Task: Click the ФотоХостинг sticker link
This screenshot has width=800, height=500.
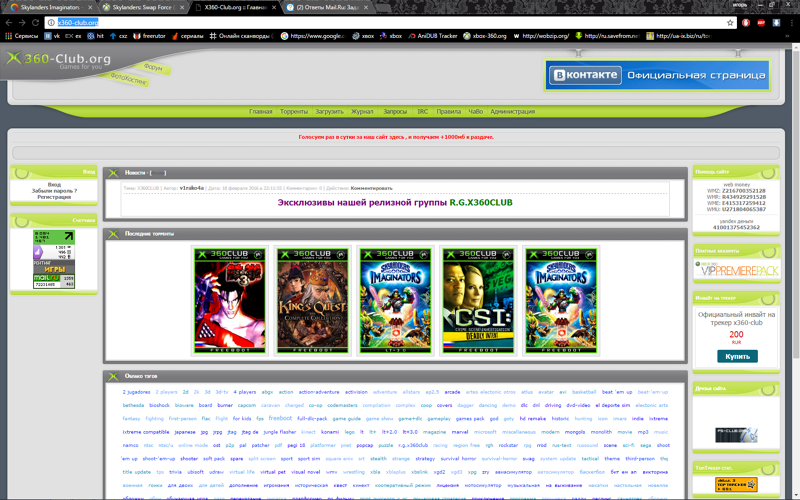Action: (x=129, y=79)
